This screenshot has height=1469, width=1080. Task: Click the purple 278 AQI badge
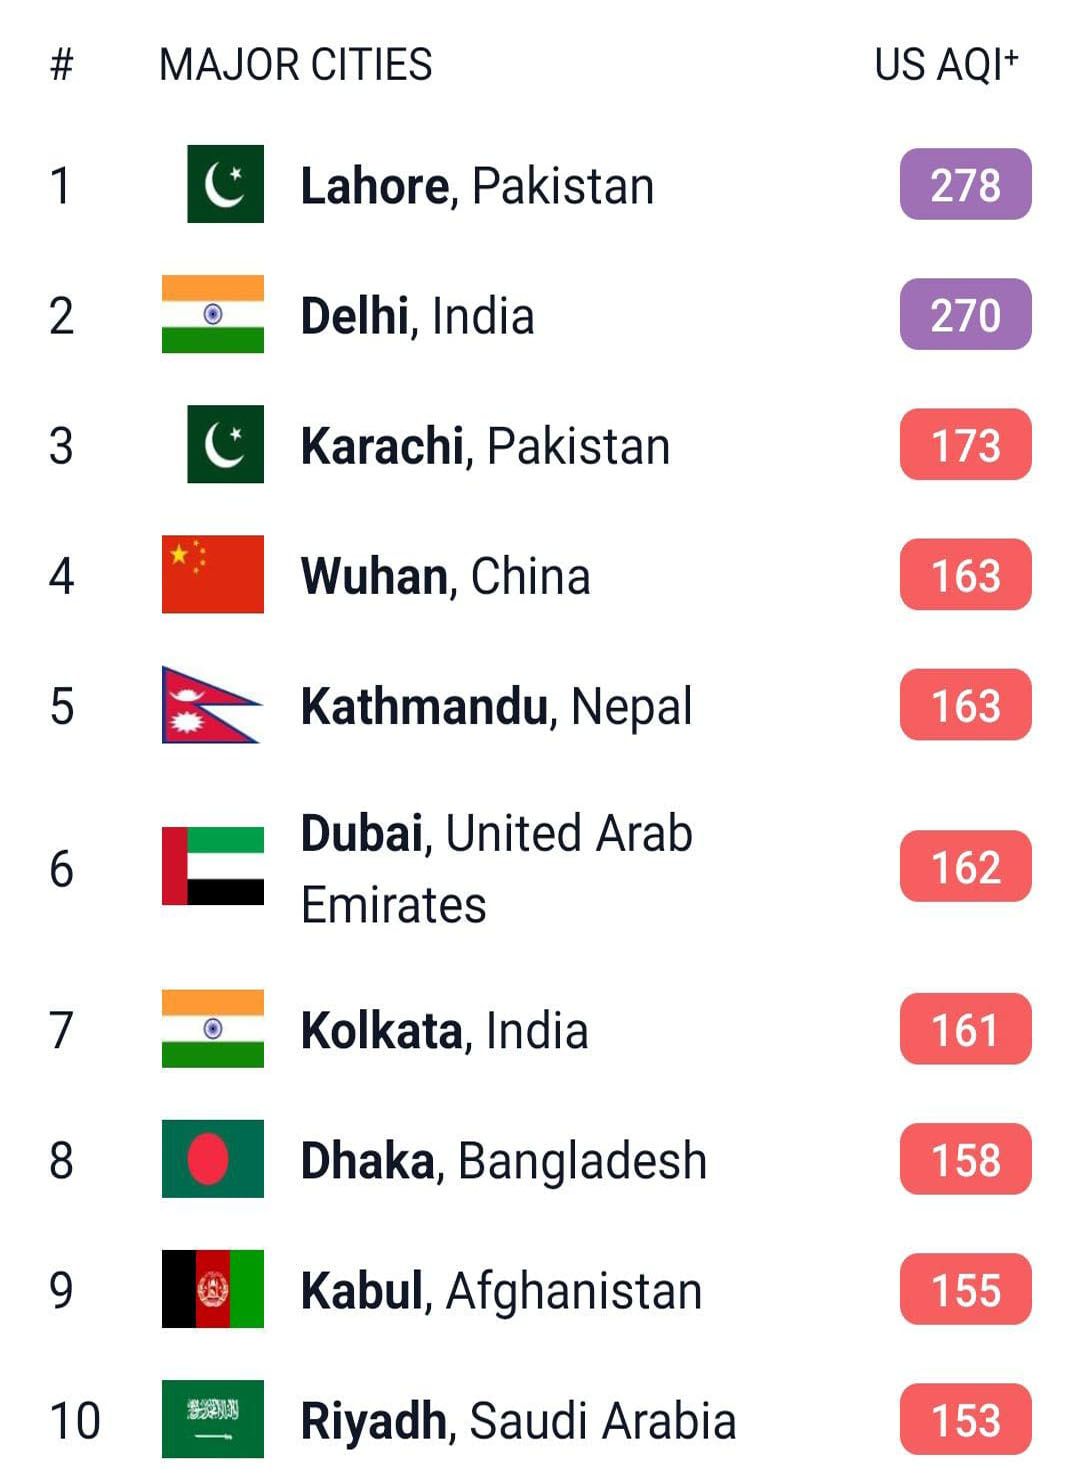click(x=965, y=185)
